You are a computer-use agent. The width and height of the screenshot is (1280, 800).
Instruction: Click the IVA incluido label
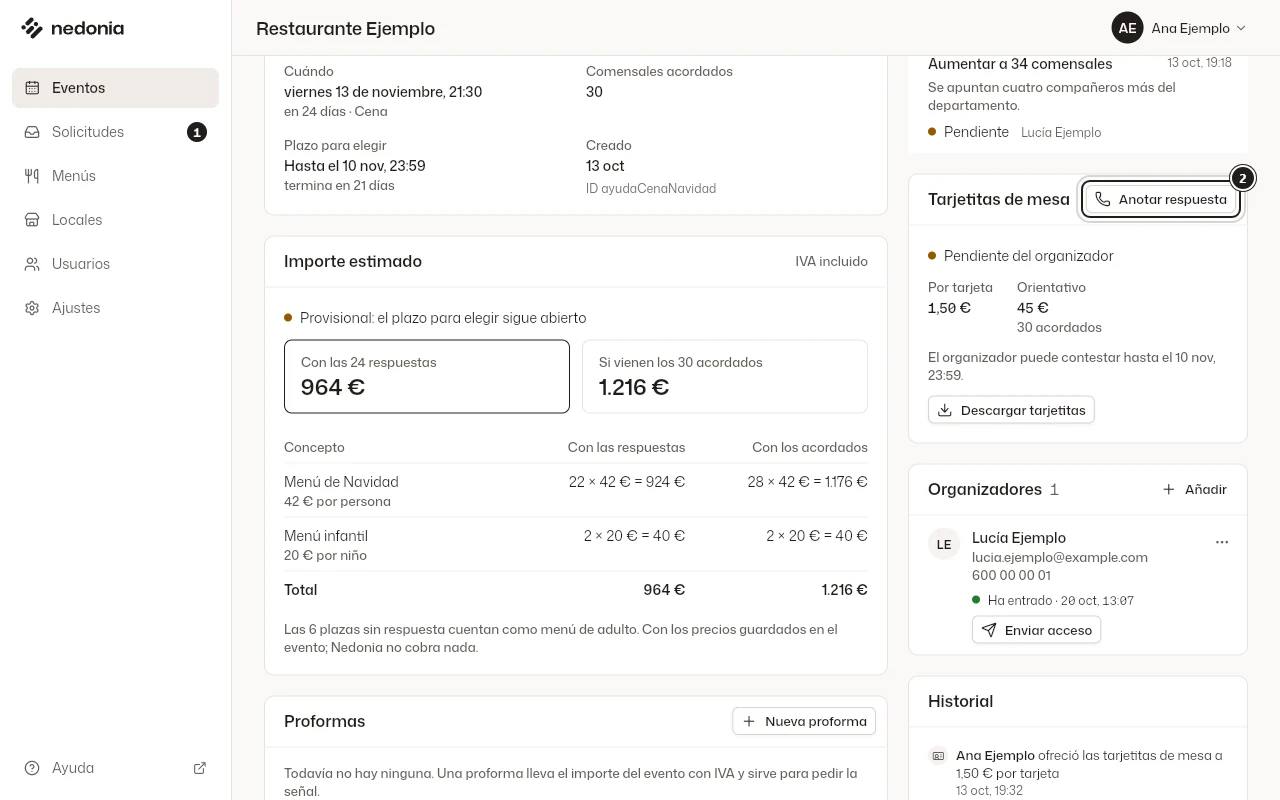[832, 261]
